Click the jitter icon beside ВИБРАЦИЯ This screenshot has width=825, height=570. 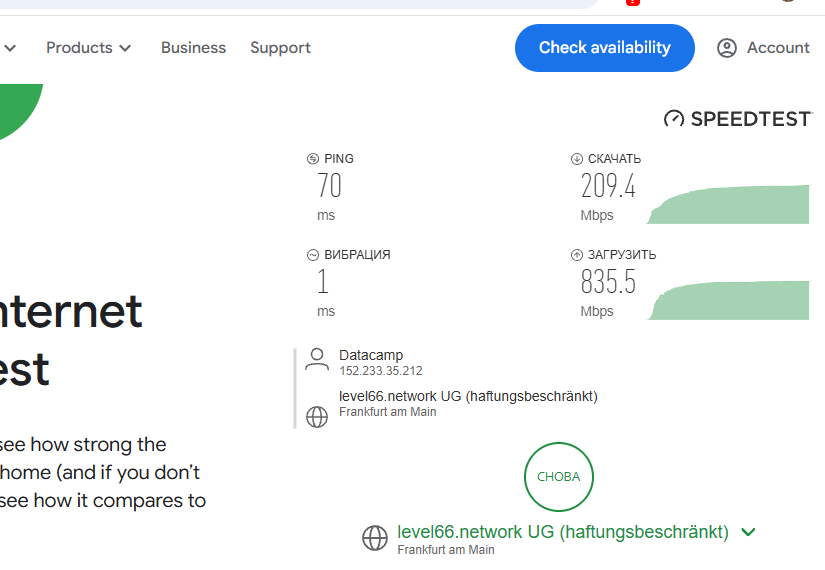pyautogui.click(x=313, y=255)
